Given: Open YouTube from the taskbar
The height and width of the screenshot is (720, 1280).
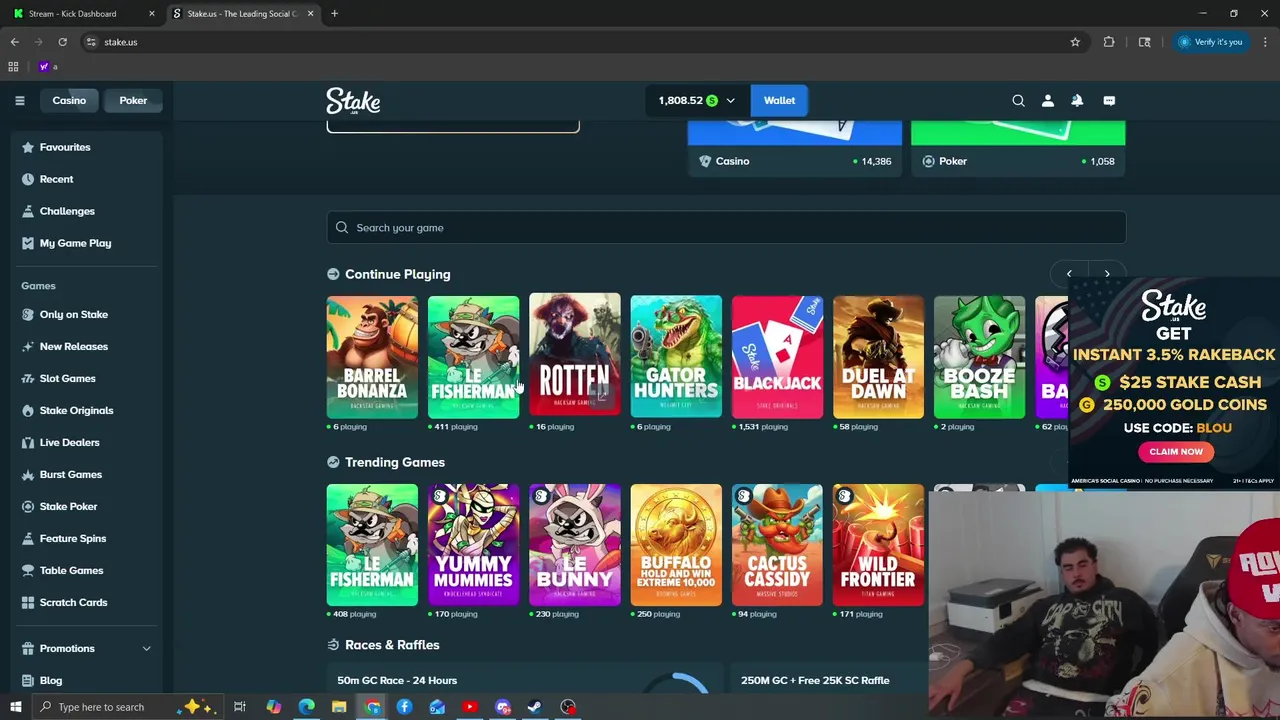Looking at the screenshot, I should (x=470, y=707).
